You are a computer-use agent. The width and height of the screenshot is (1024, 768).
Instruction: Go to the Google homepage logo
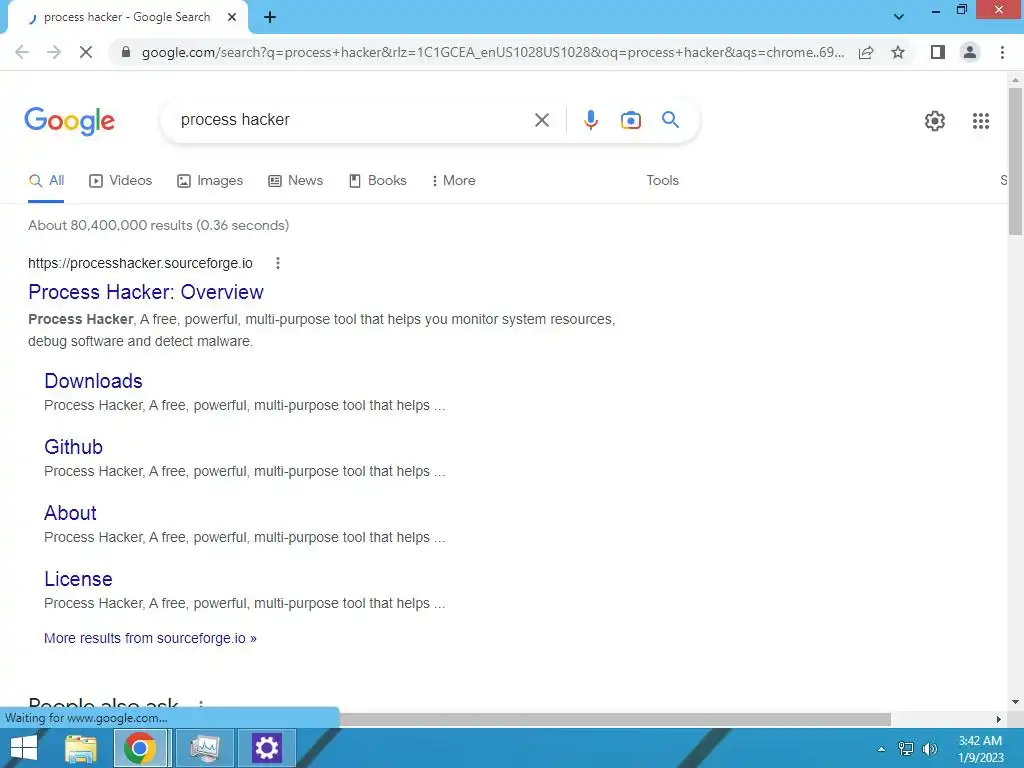click(x=70, y=121)
